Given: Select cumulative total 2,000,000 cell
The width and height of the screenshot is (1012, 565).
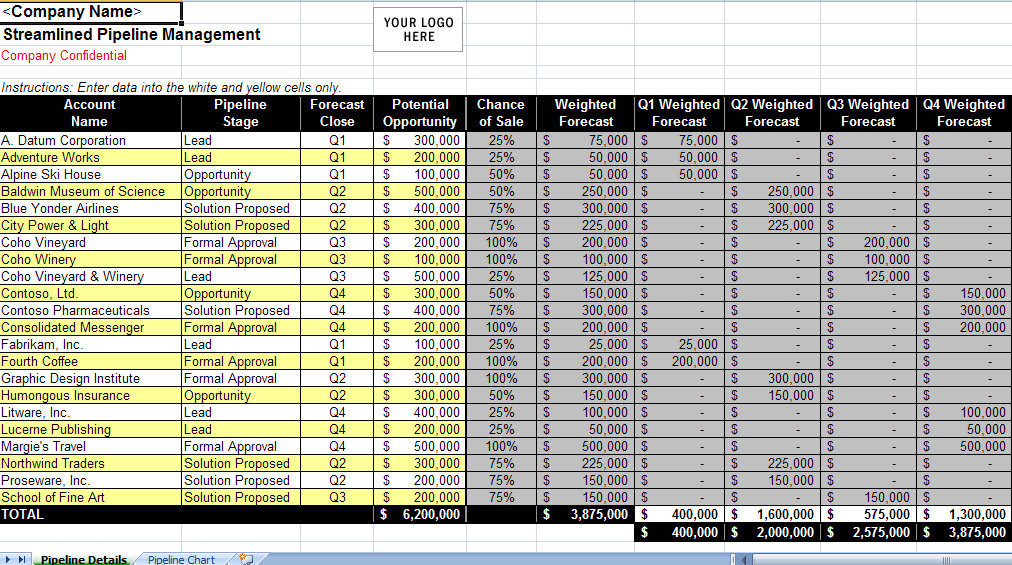Looking at the screenshot, I should 772,532.
